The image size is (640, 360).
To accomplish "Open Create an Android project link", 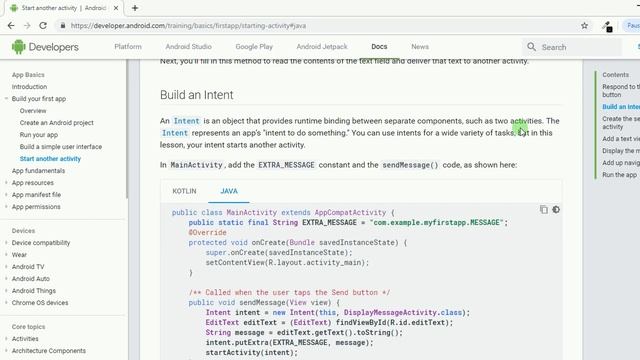I will (57, 122).
